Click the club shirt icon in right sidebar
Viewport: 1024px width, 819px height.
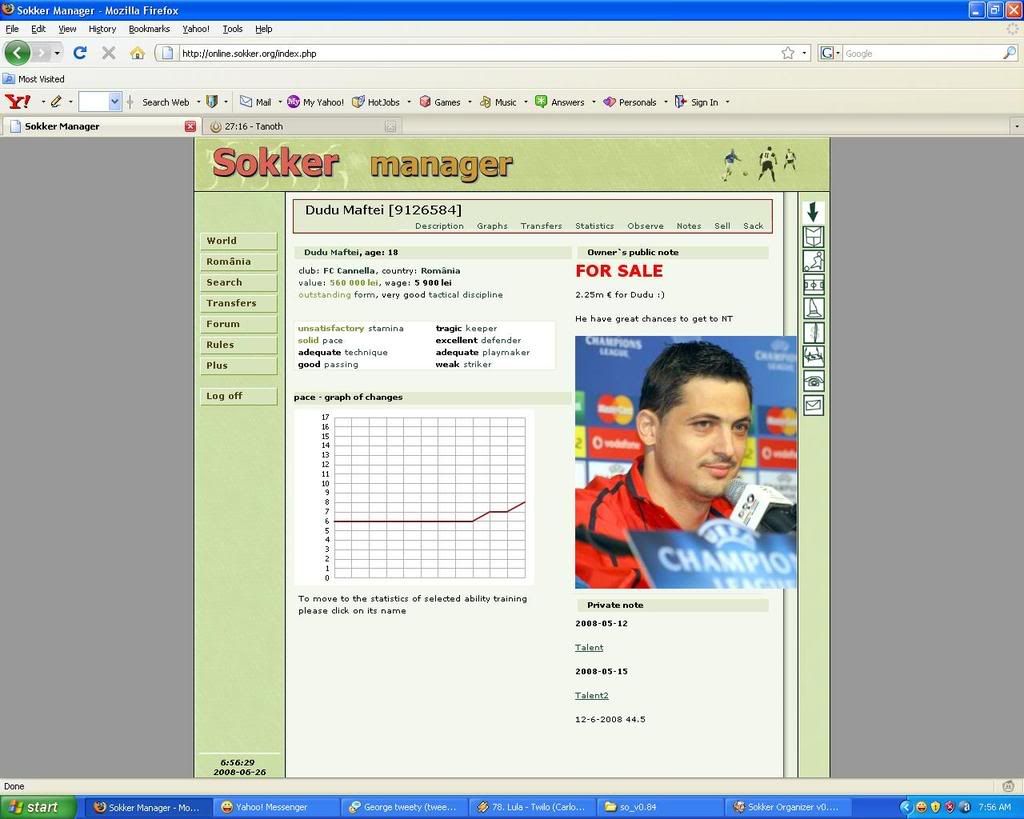click(x=813, y=237)
